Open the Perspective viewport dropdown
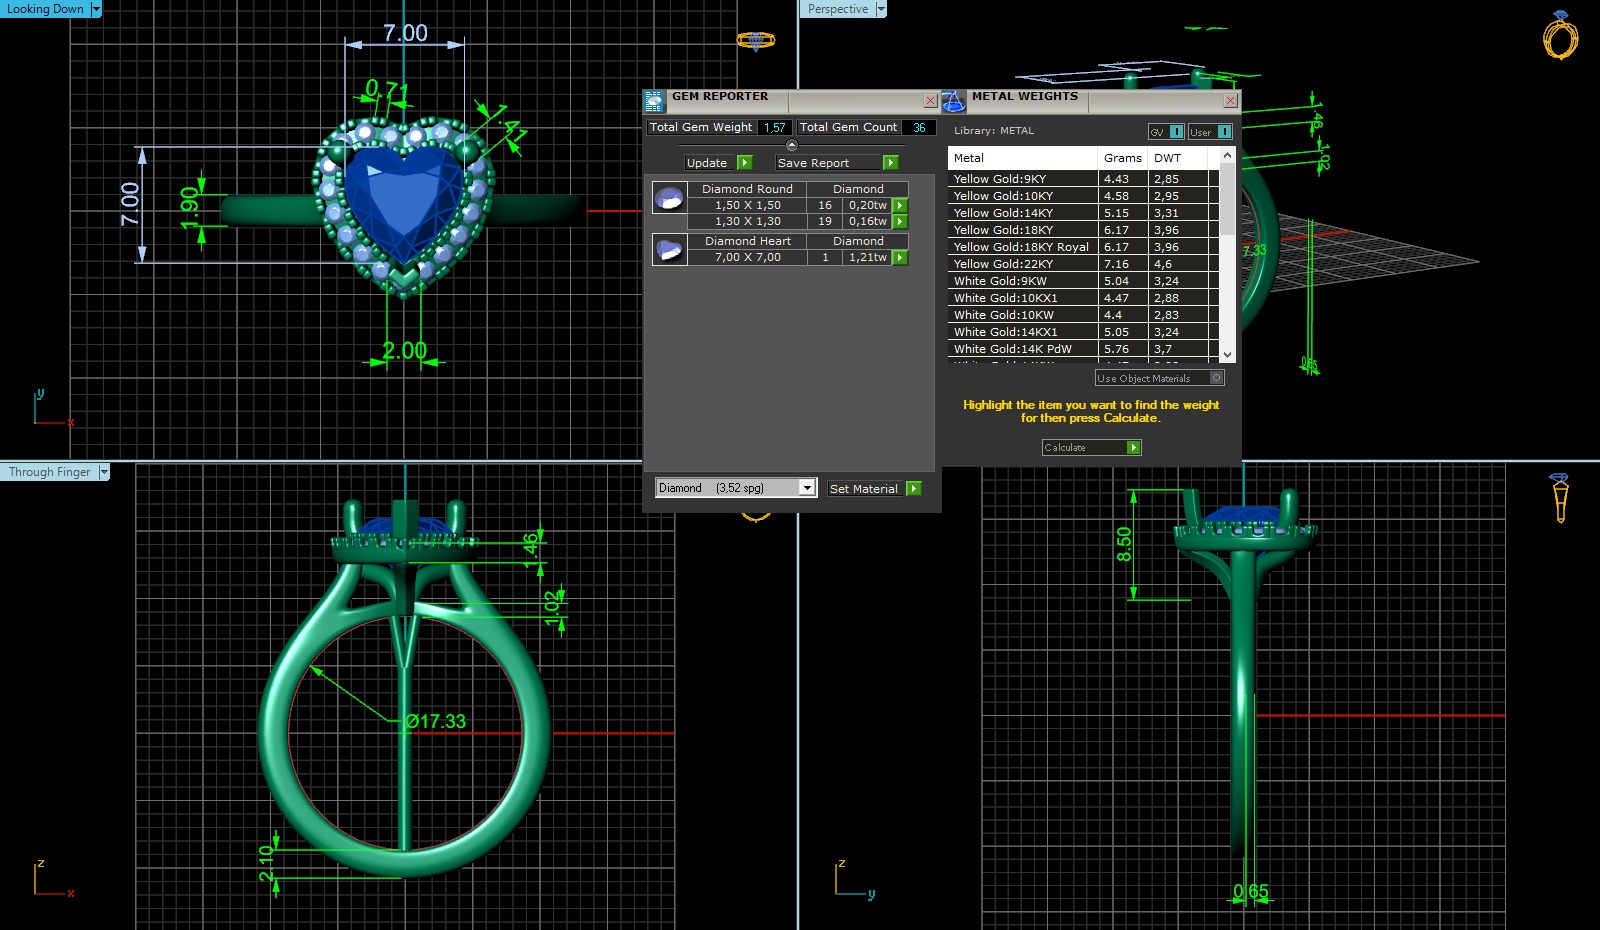Viewport: 1600px width, 930px height. pyautogui.click(x=881, y=9)
